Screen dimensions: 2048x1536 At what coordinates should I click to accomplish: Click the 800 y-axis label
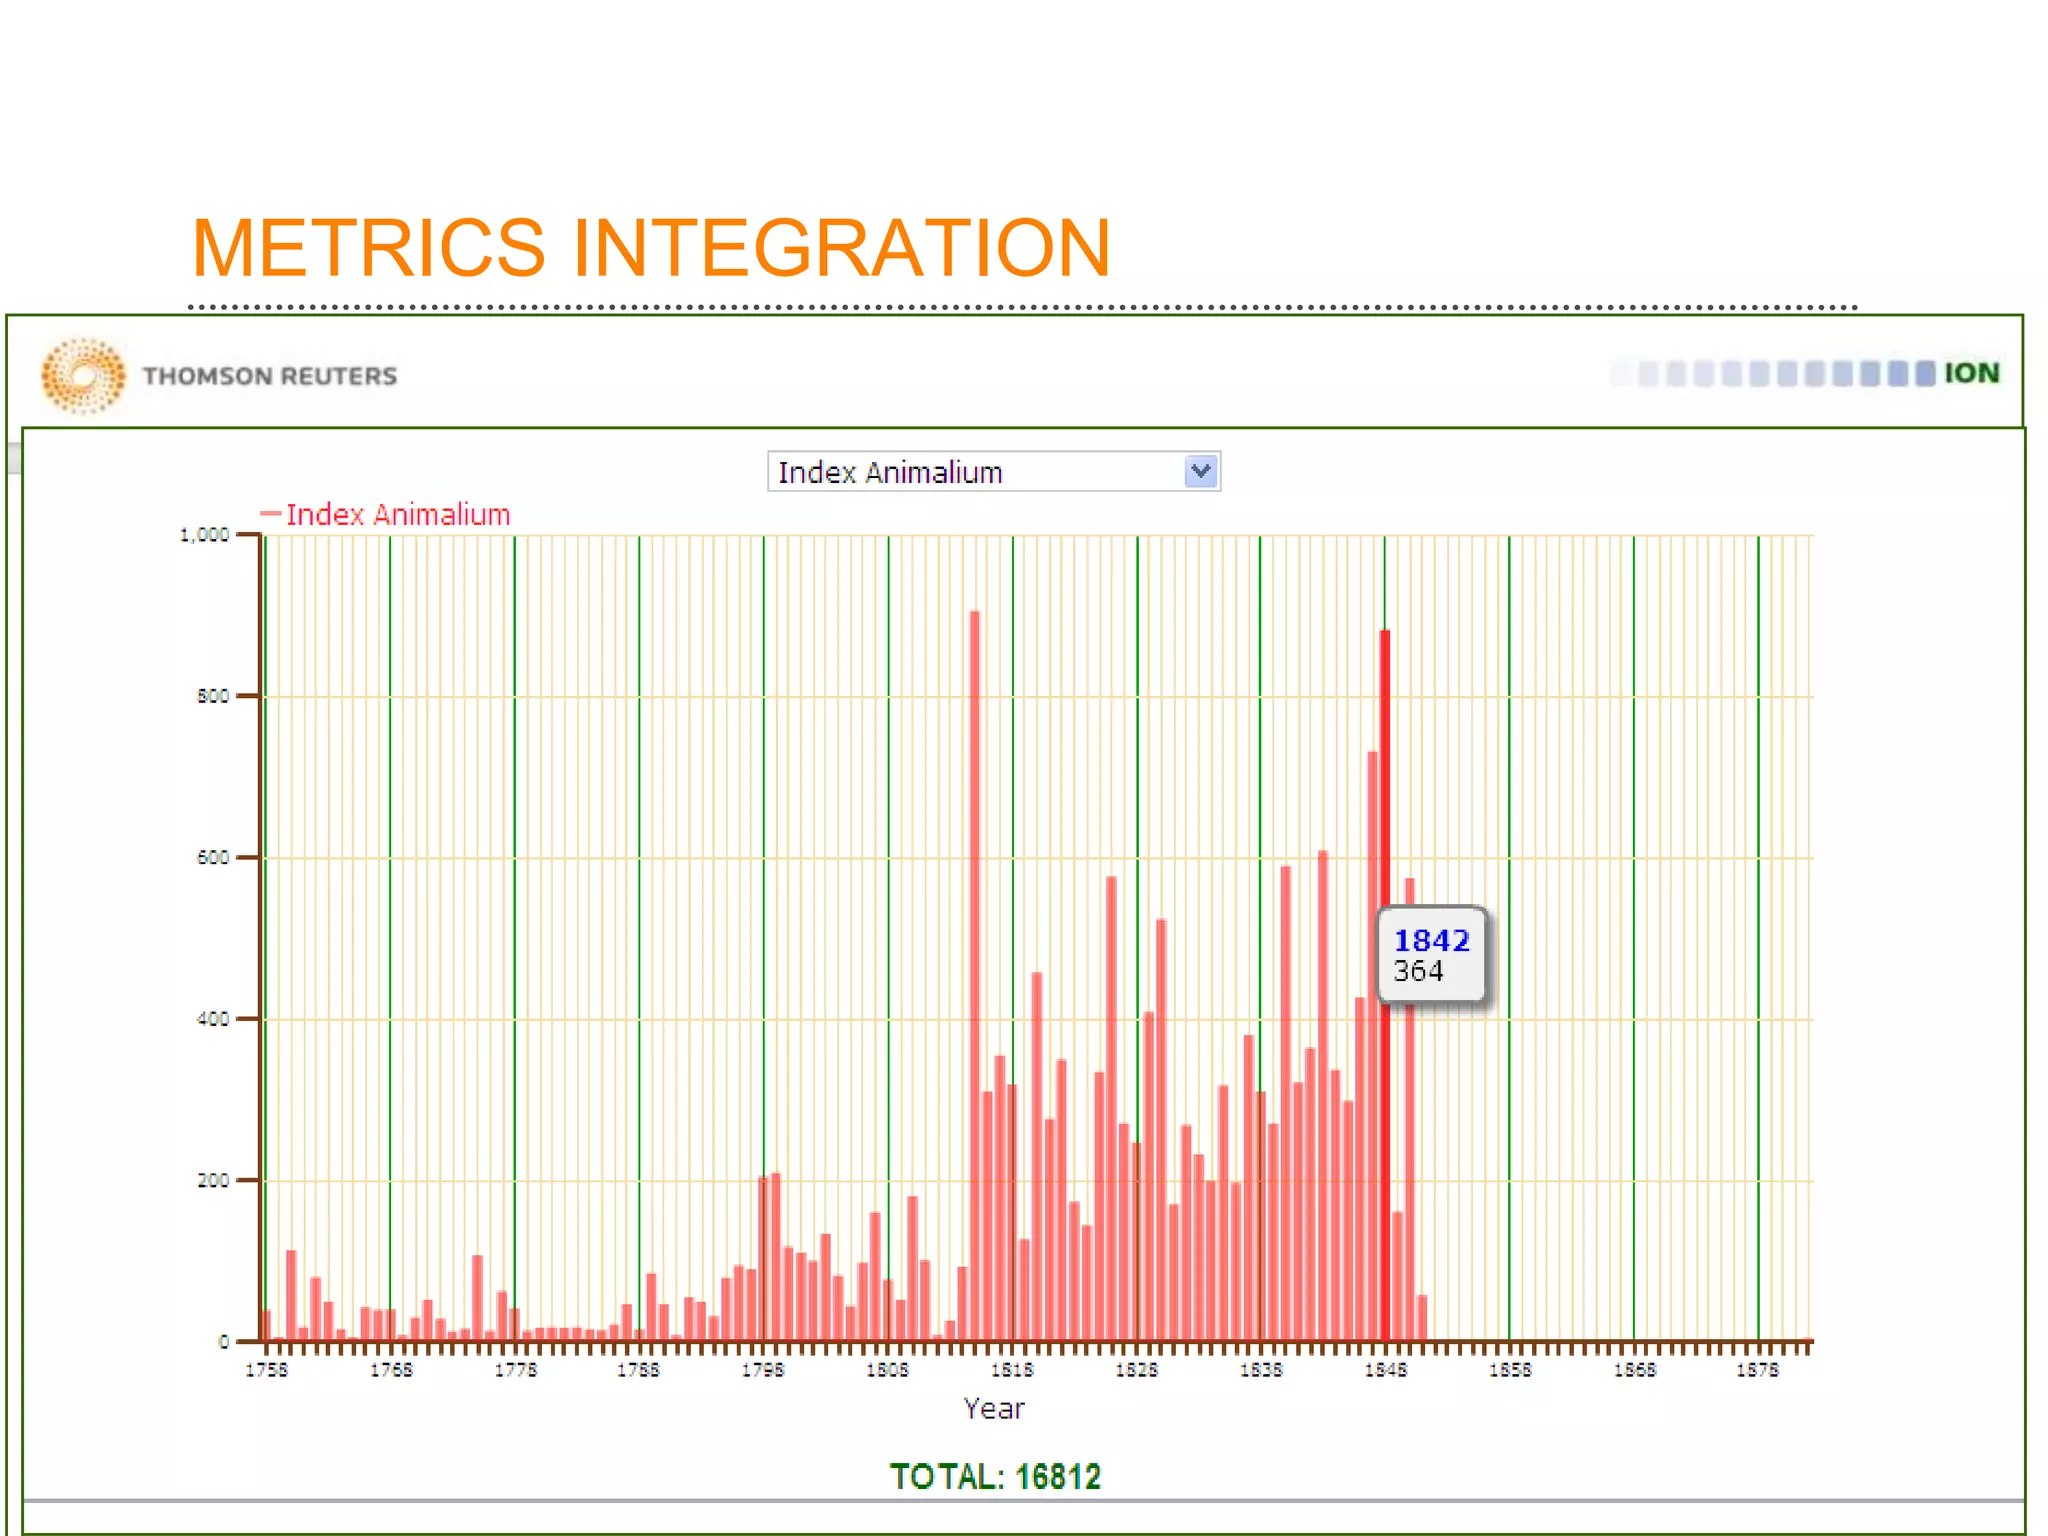coord(213,696)
